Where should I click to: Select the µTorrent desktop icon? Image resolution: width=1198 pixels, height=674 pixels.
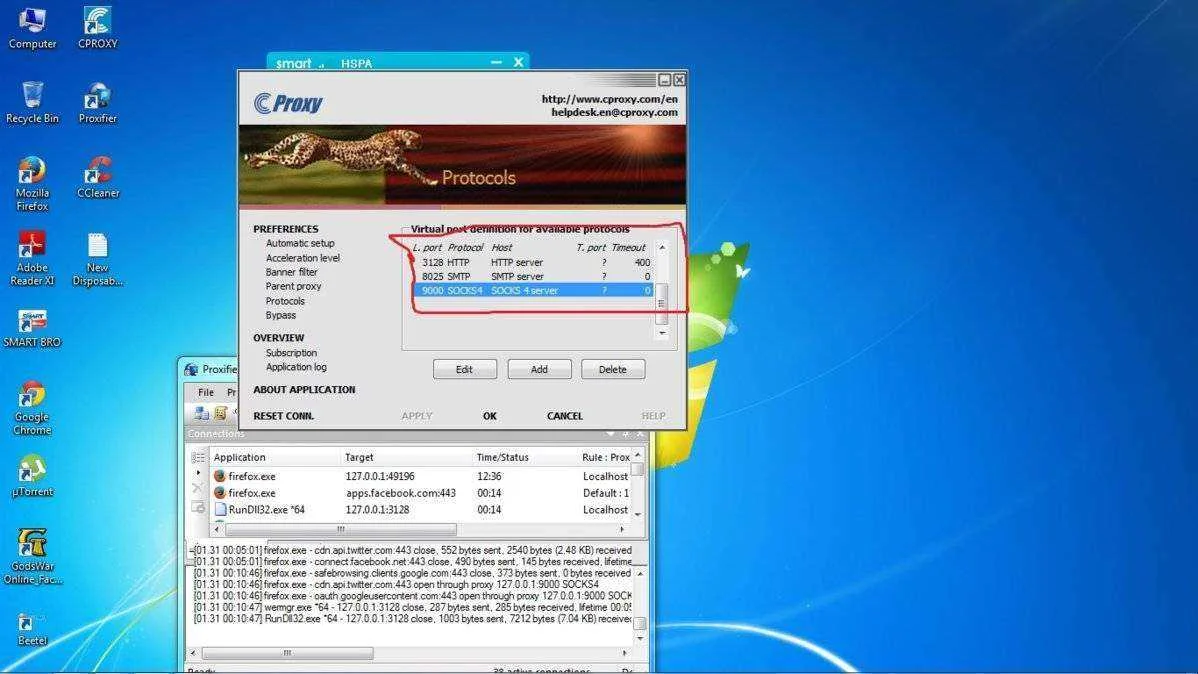32,476
